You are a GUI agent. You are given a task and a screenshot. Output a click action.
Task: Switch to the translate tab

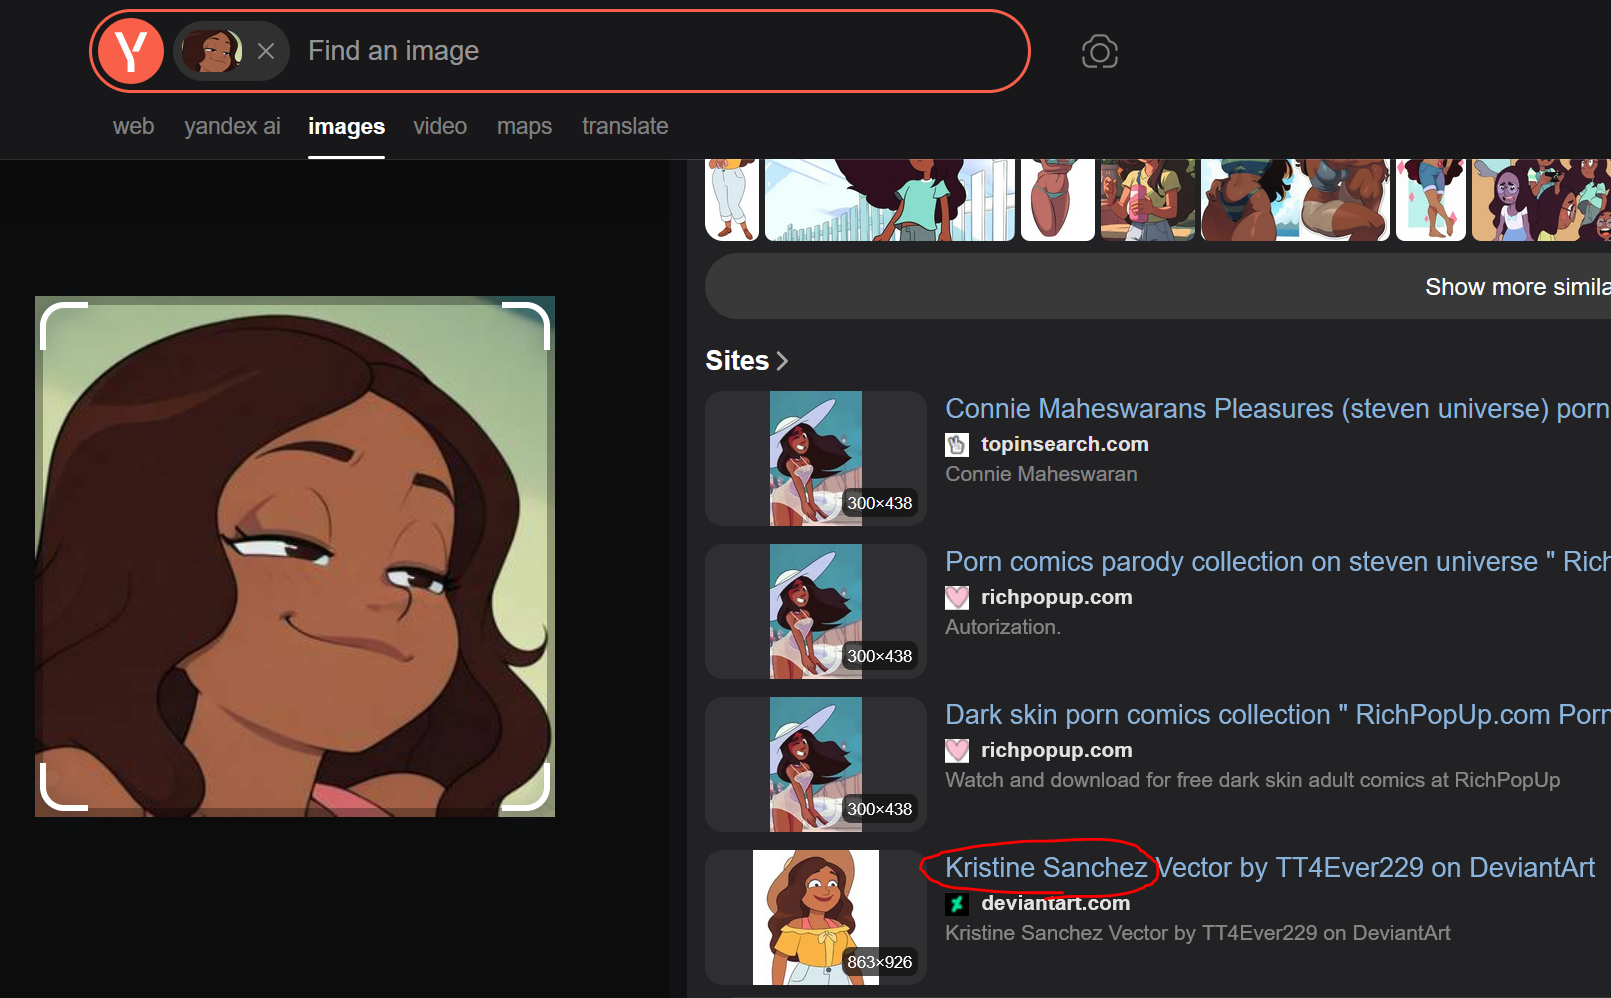point(625,127)
